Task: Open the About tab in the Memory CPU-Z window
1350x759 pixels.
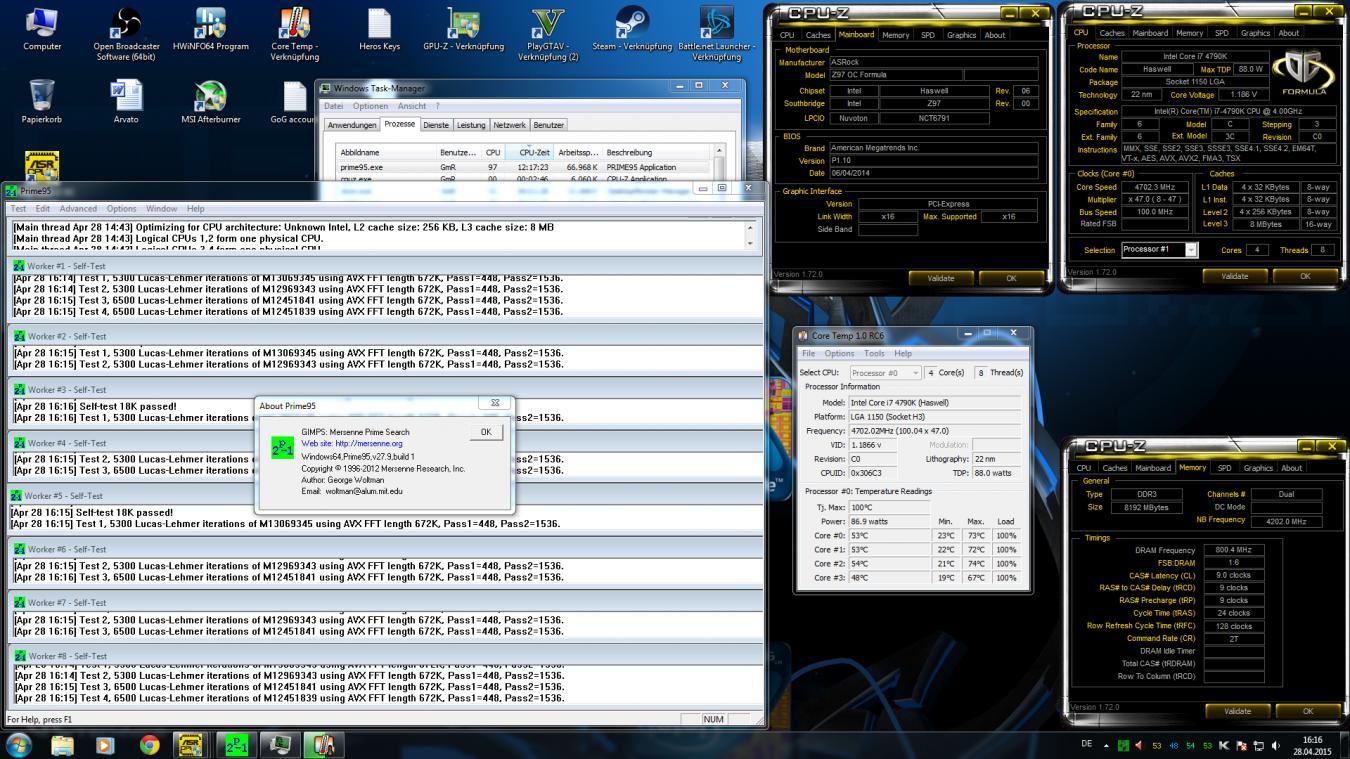Action: click(x=1292, y=467)
